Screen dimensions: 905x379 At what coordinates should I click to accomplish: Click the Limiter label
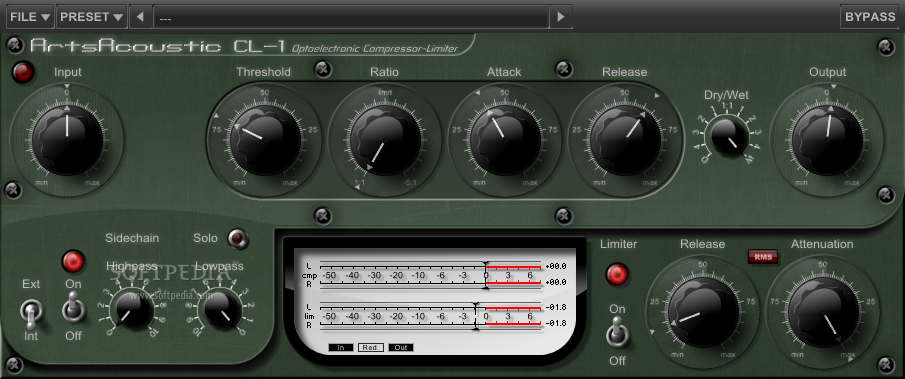[619, 244]
